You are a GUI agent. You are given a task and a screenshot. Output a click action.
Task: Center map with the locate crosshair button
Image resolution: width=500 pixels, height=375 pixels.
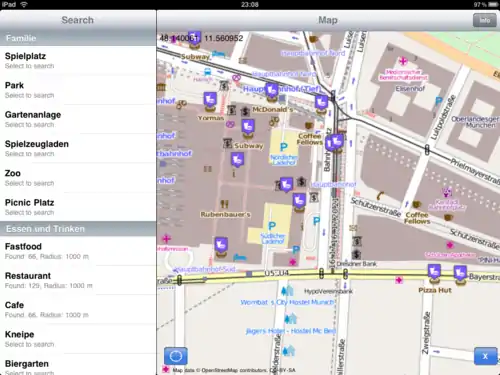pyautogui.click(x=176, y=356)
